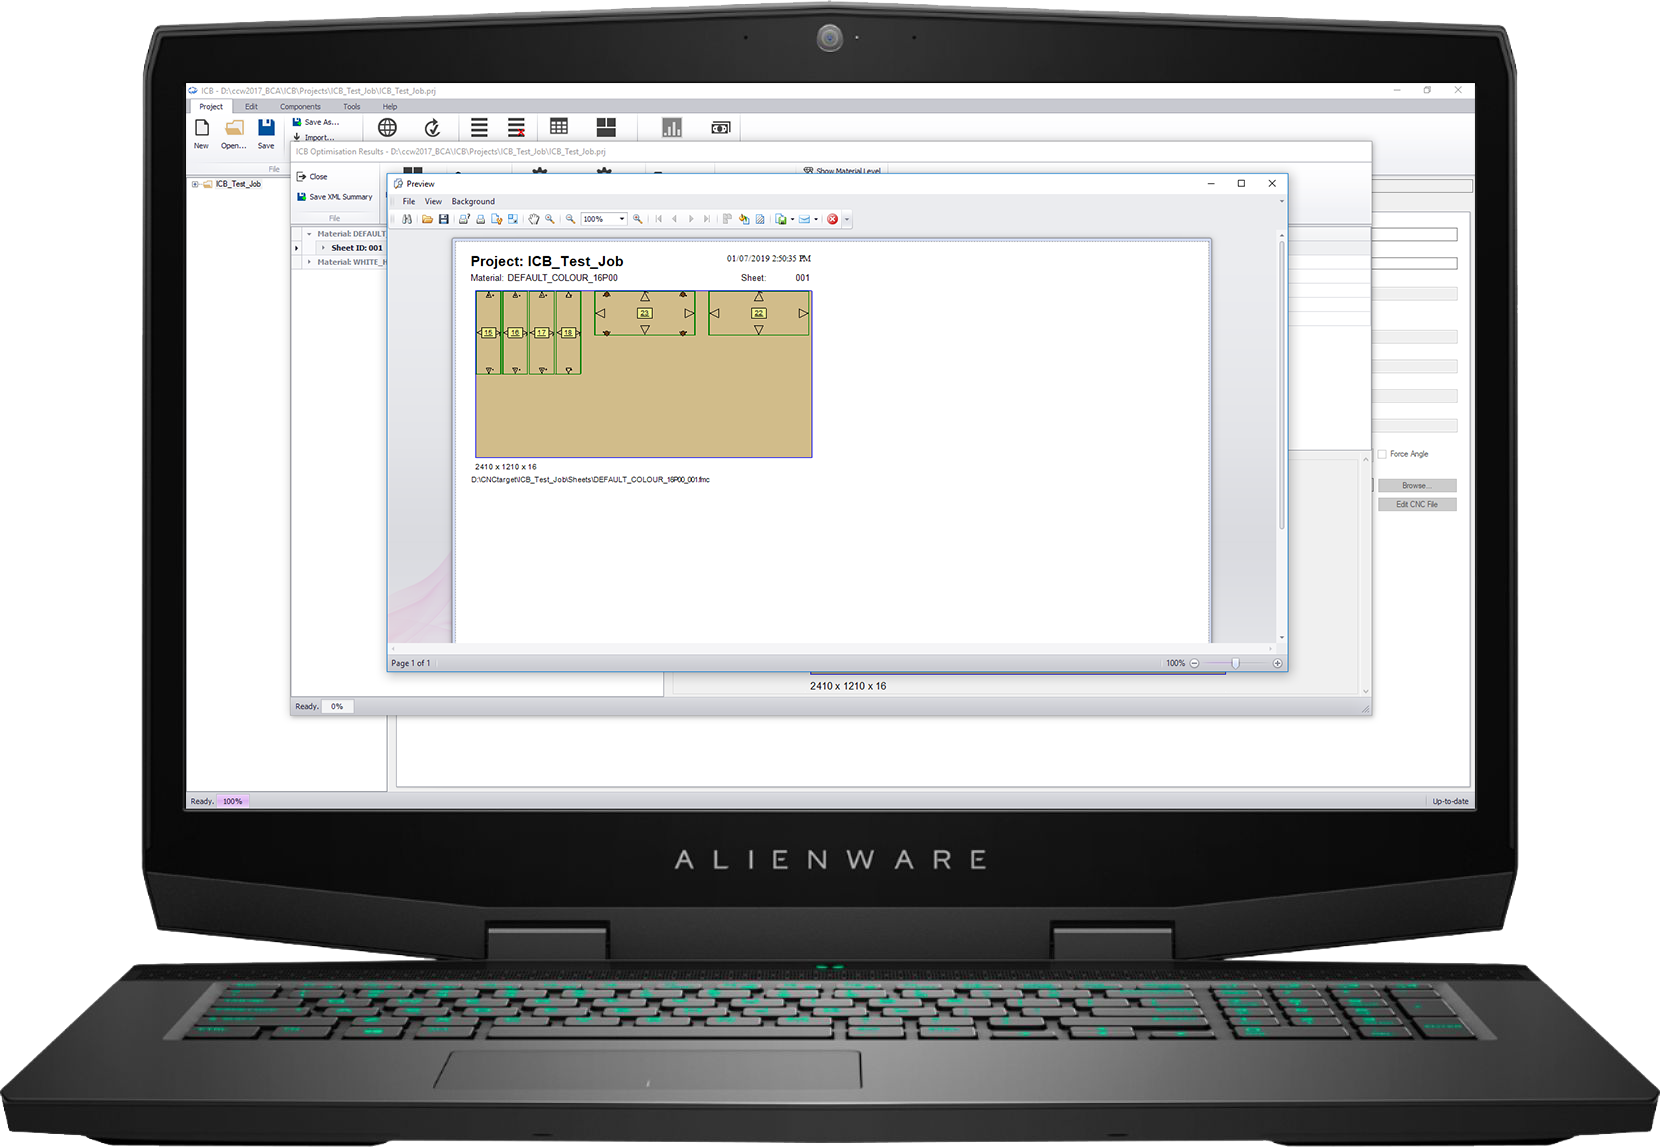
Task: Go to last page in Preview toolbar
Action: [x=707, y=219]
